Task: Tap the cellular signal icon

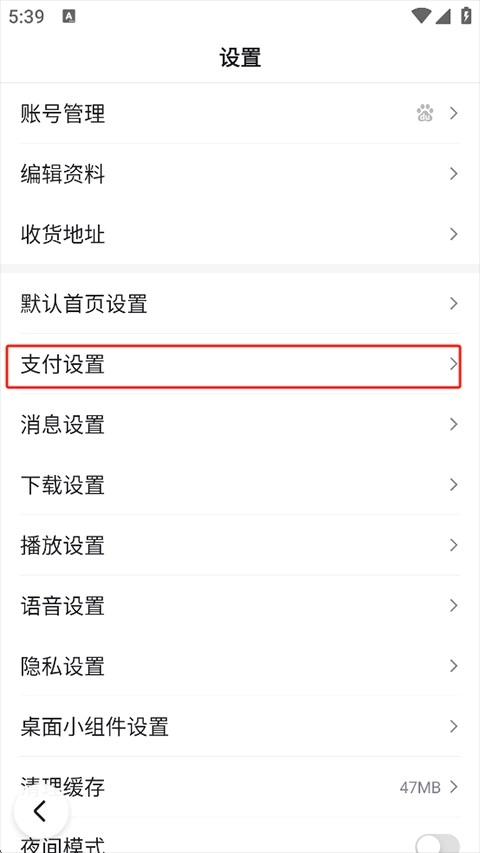Action: click(x=442, y=16)
